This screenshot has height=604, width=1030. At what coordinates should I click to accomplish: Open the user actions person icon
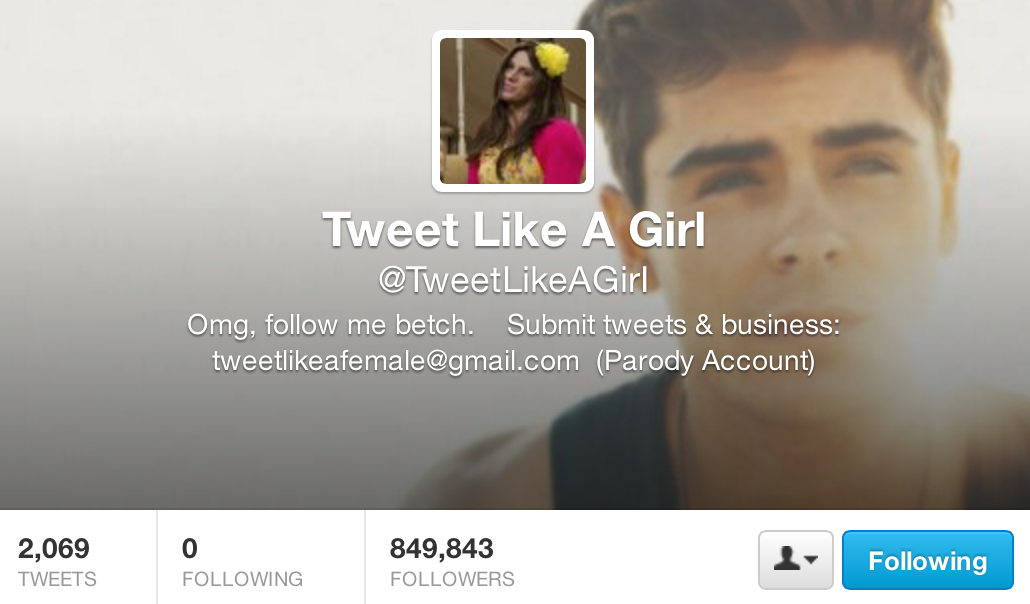pos(787,559)
